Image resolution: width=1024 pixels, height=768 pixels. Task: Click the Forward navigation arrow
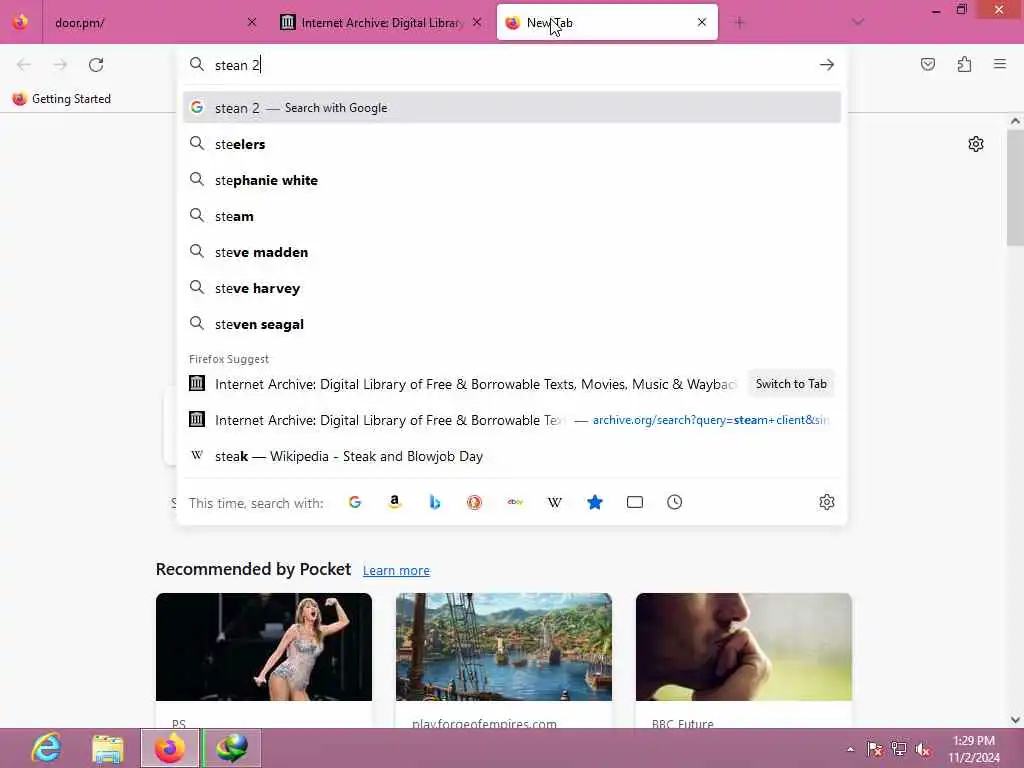point(60,65)
